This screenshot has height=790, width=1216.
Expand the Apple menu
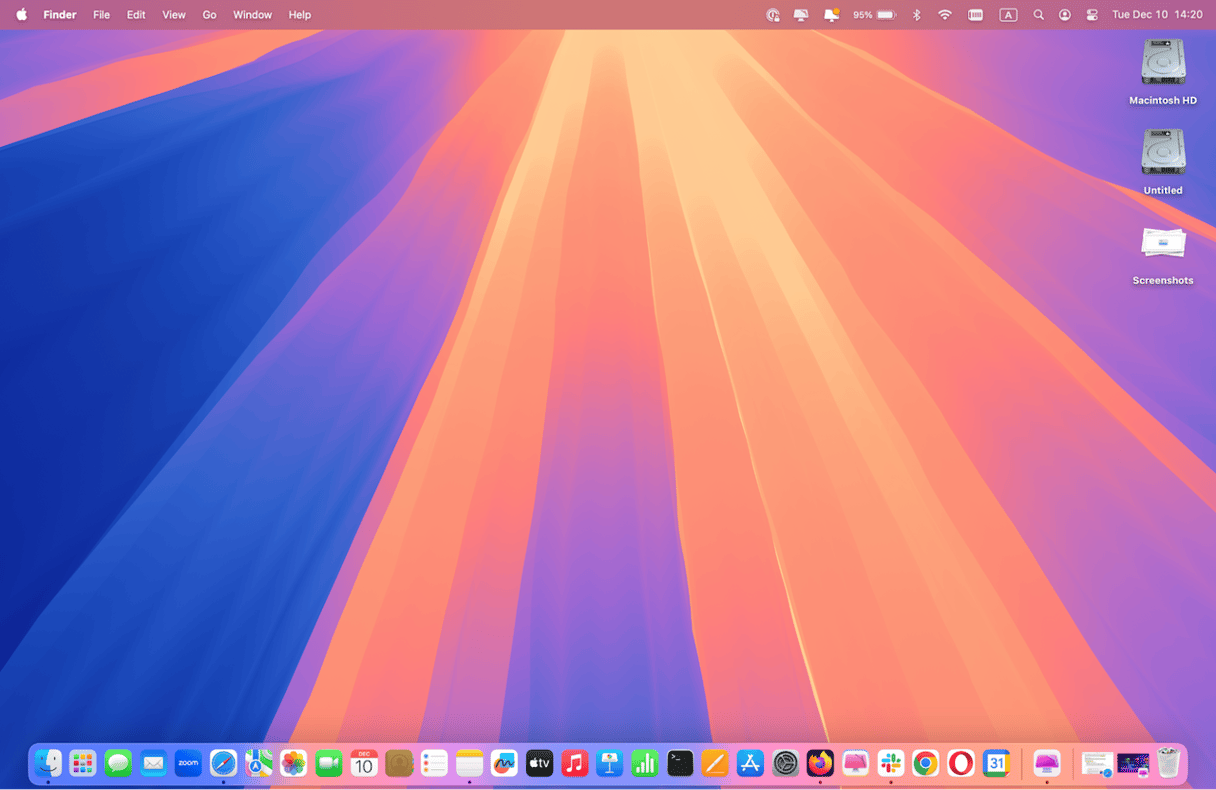pos(21,15)
